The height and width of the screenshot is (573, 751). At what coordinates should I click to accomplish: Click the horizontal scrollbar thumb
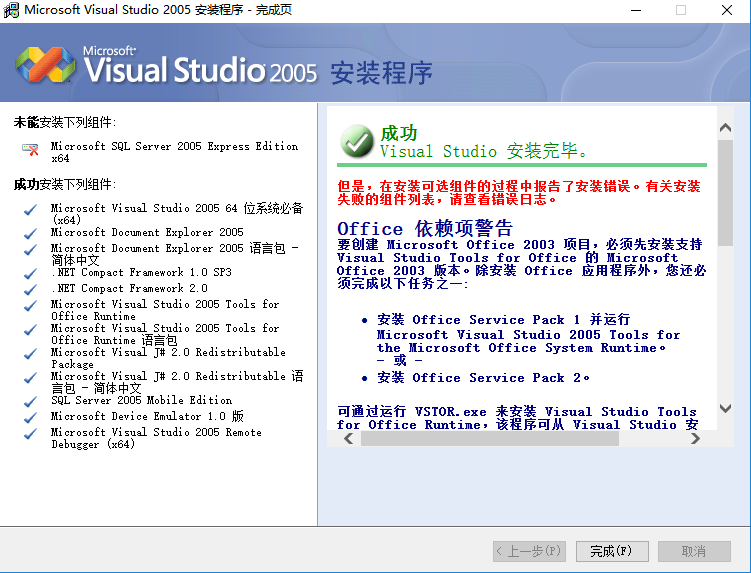489,438
